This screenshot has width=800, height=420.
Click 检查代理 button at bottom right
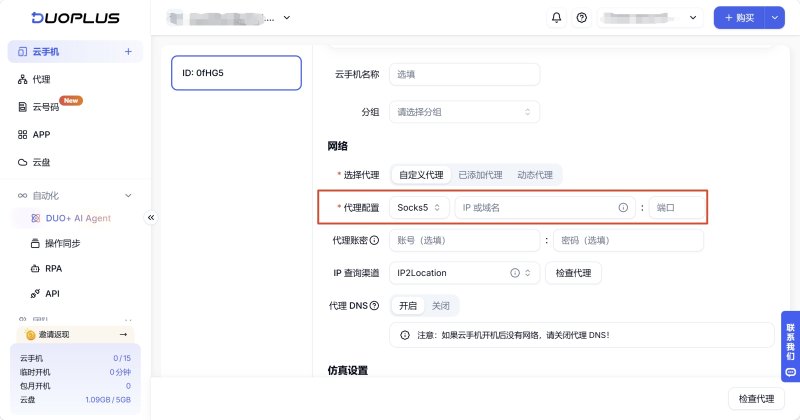756,399
